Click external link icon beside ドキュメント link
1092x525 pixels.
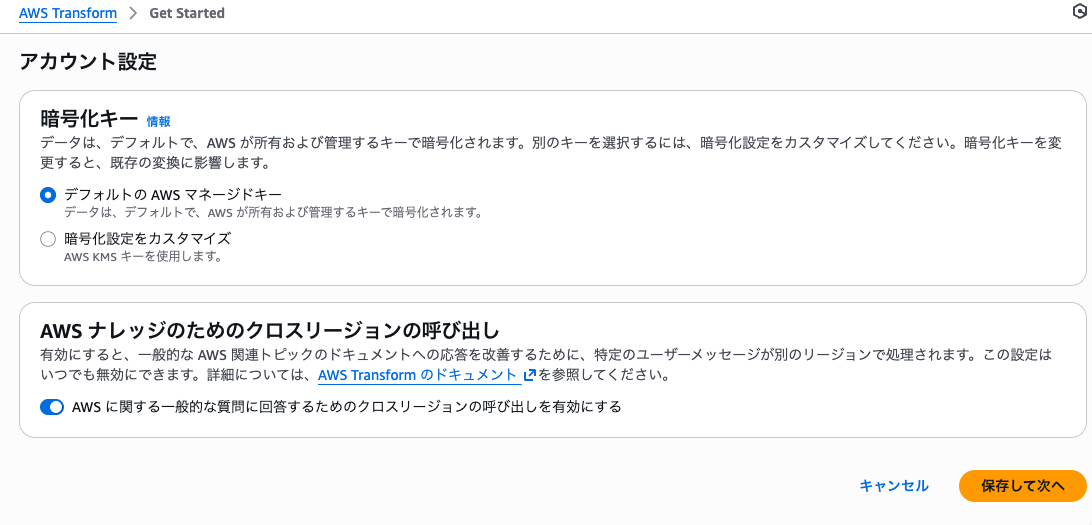(x=530, y=376)
